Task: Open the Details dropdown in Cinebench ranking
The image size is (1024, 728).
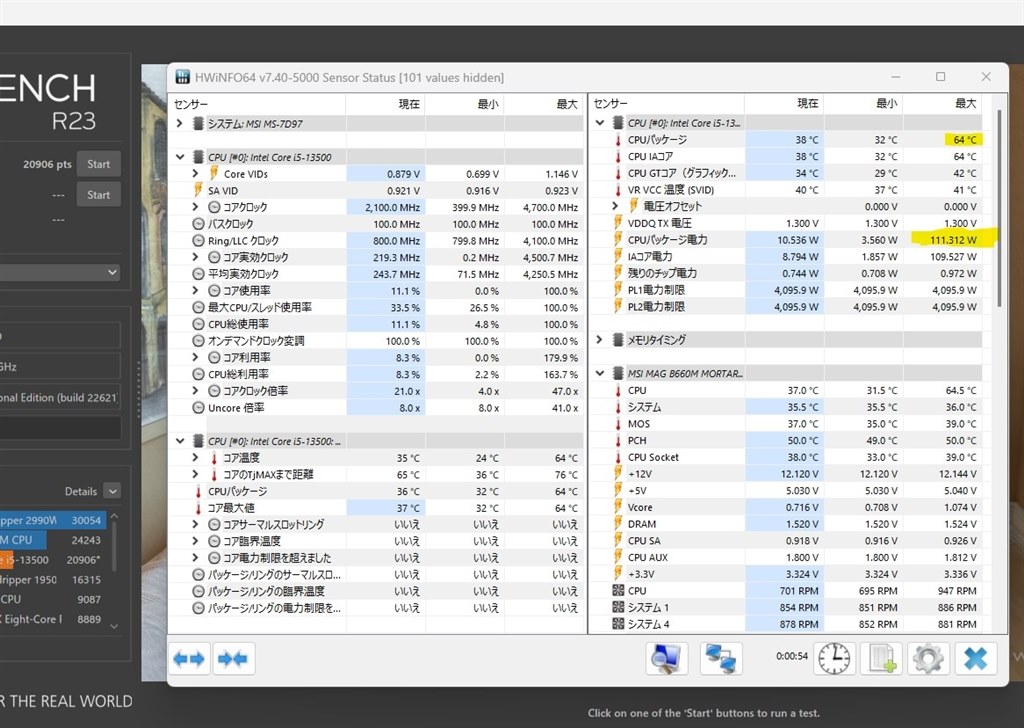Action: [x=112, y=491]
